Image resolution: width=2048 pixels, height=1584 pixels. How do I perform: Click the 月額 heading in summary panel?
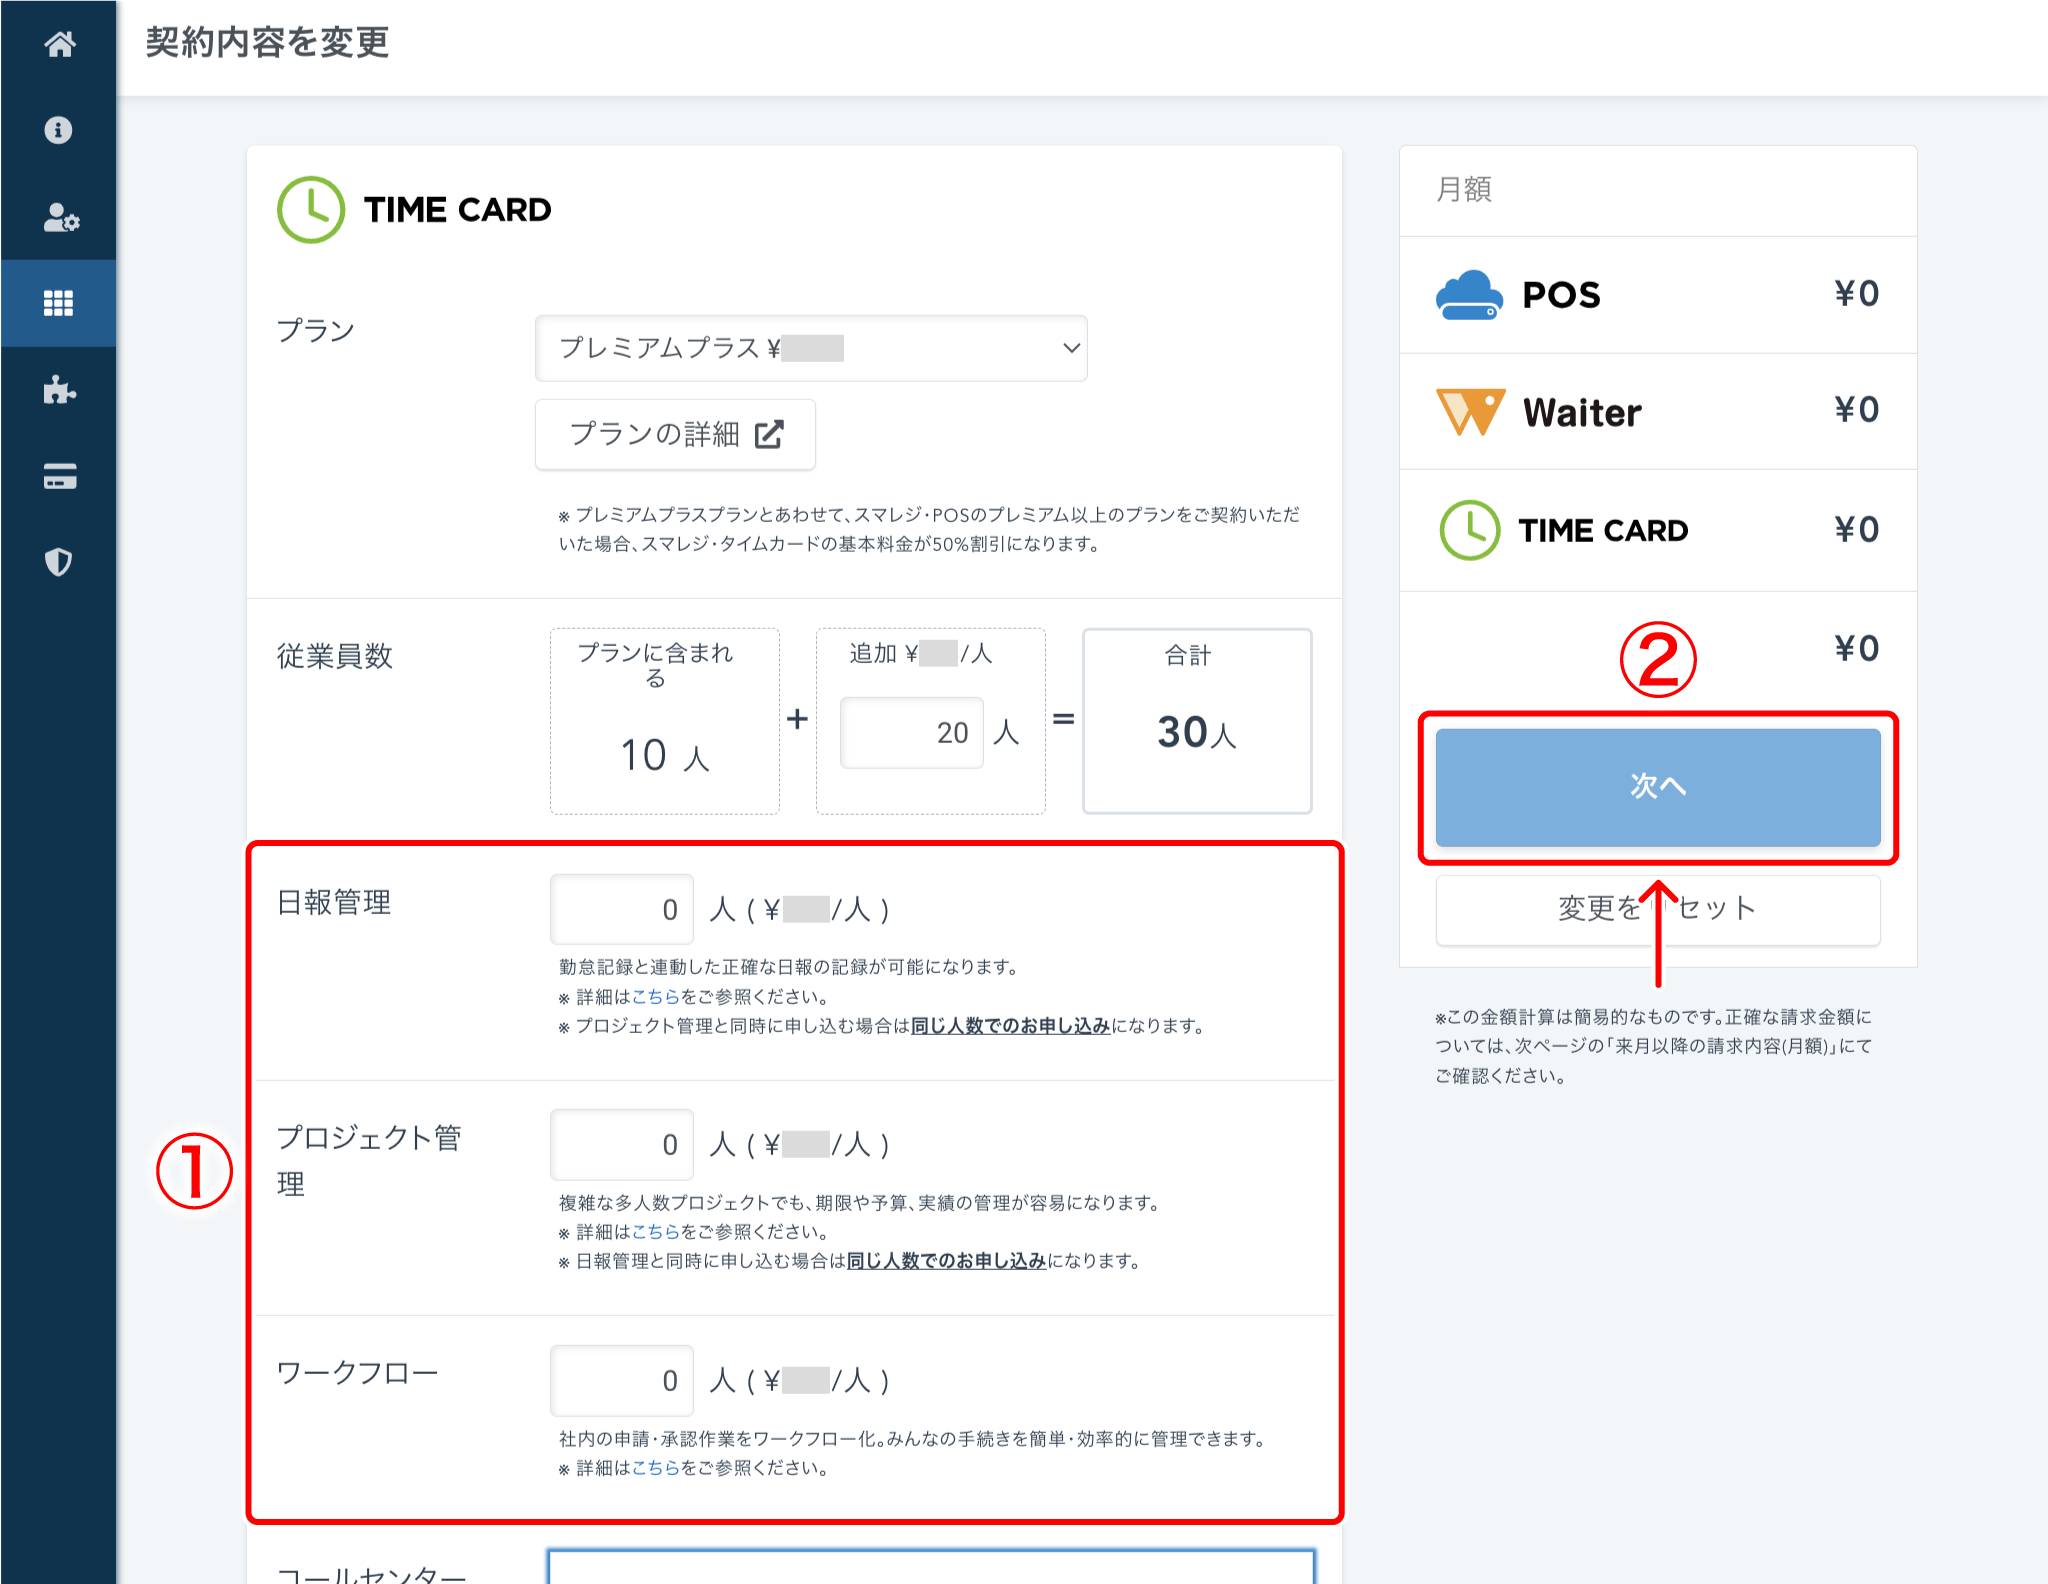(1464, 189)
